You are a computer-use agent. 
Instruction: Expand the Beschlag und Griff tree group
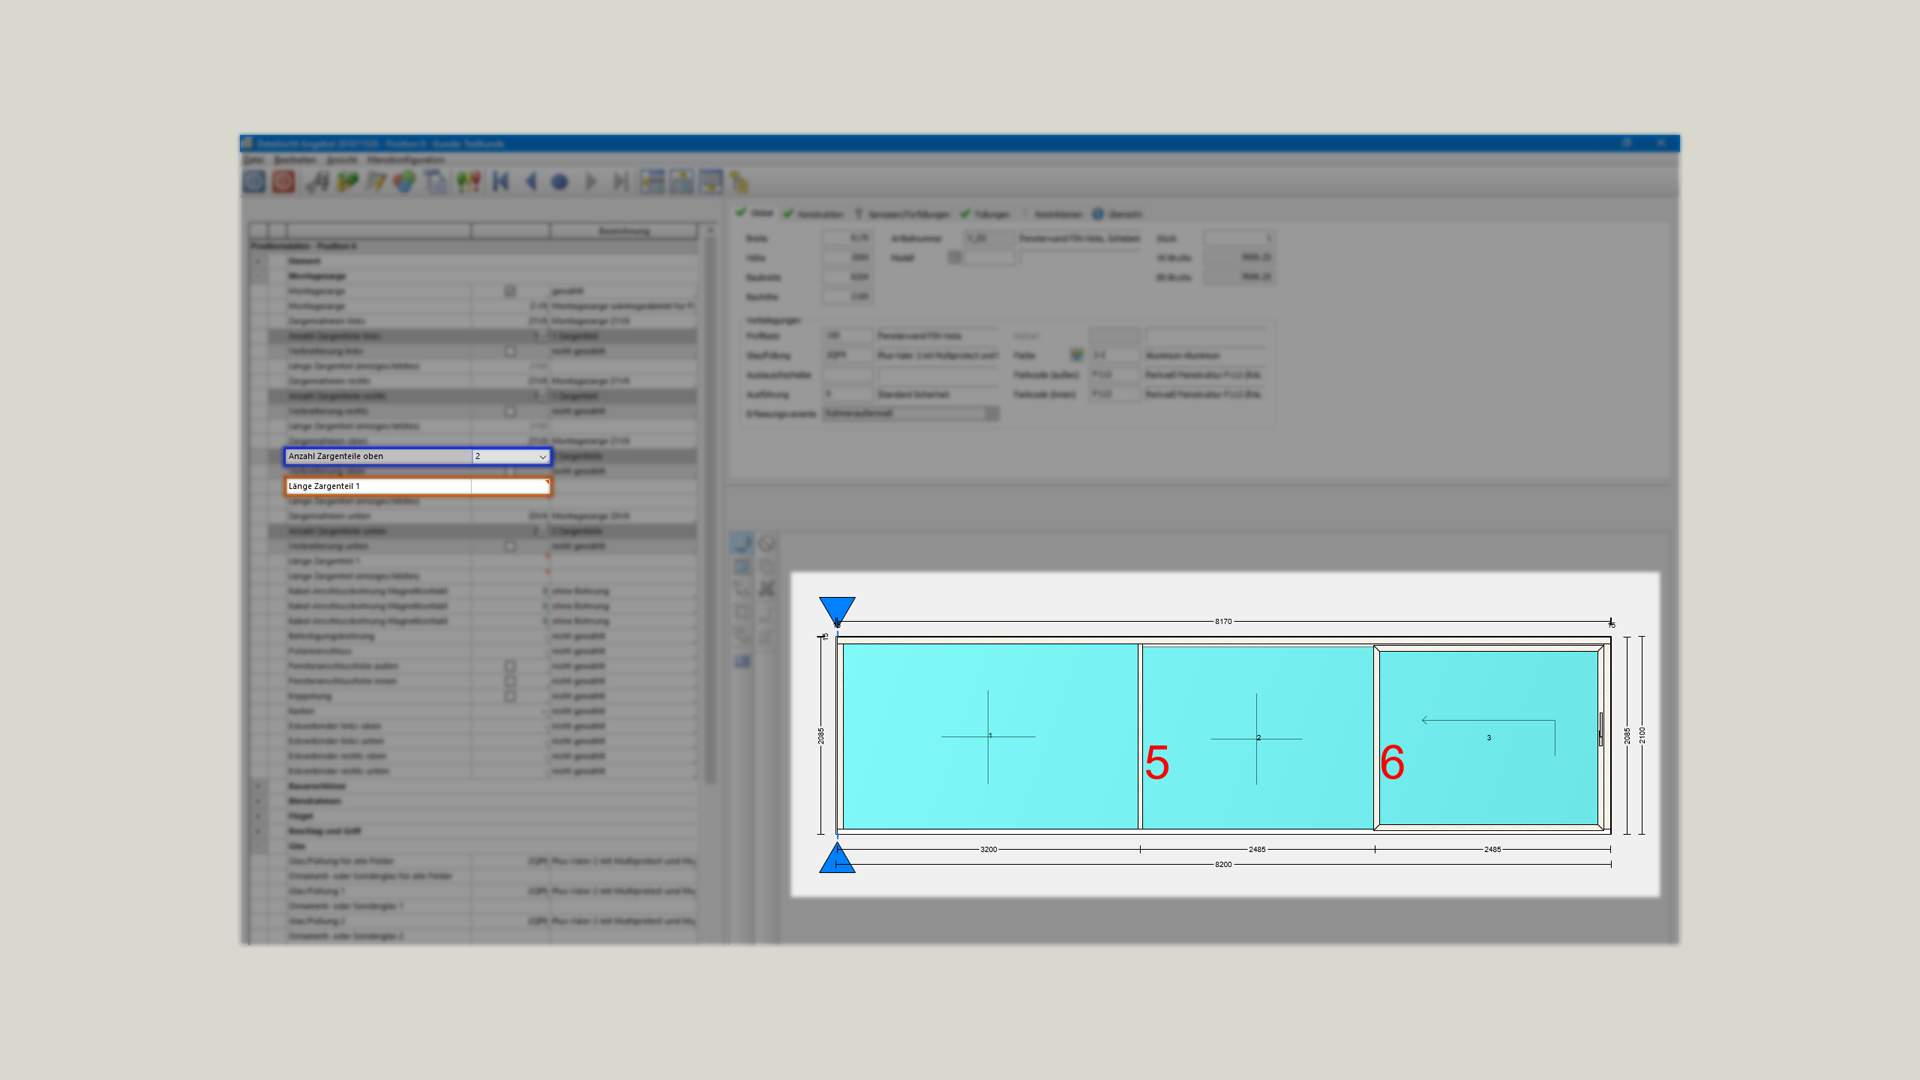pyautogui.click(x=258, y=831)
